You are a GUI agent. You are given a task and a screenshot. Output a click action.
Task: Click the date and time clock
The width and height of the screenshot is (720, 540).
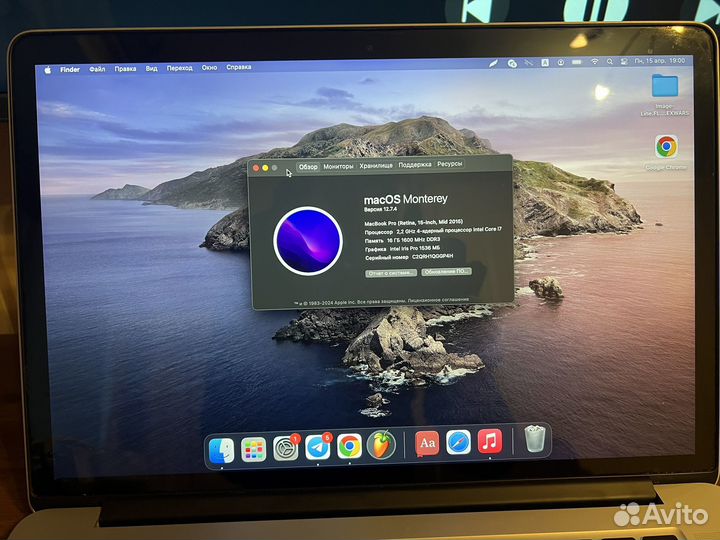[x=660, y=61]
